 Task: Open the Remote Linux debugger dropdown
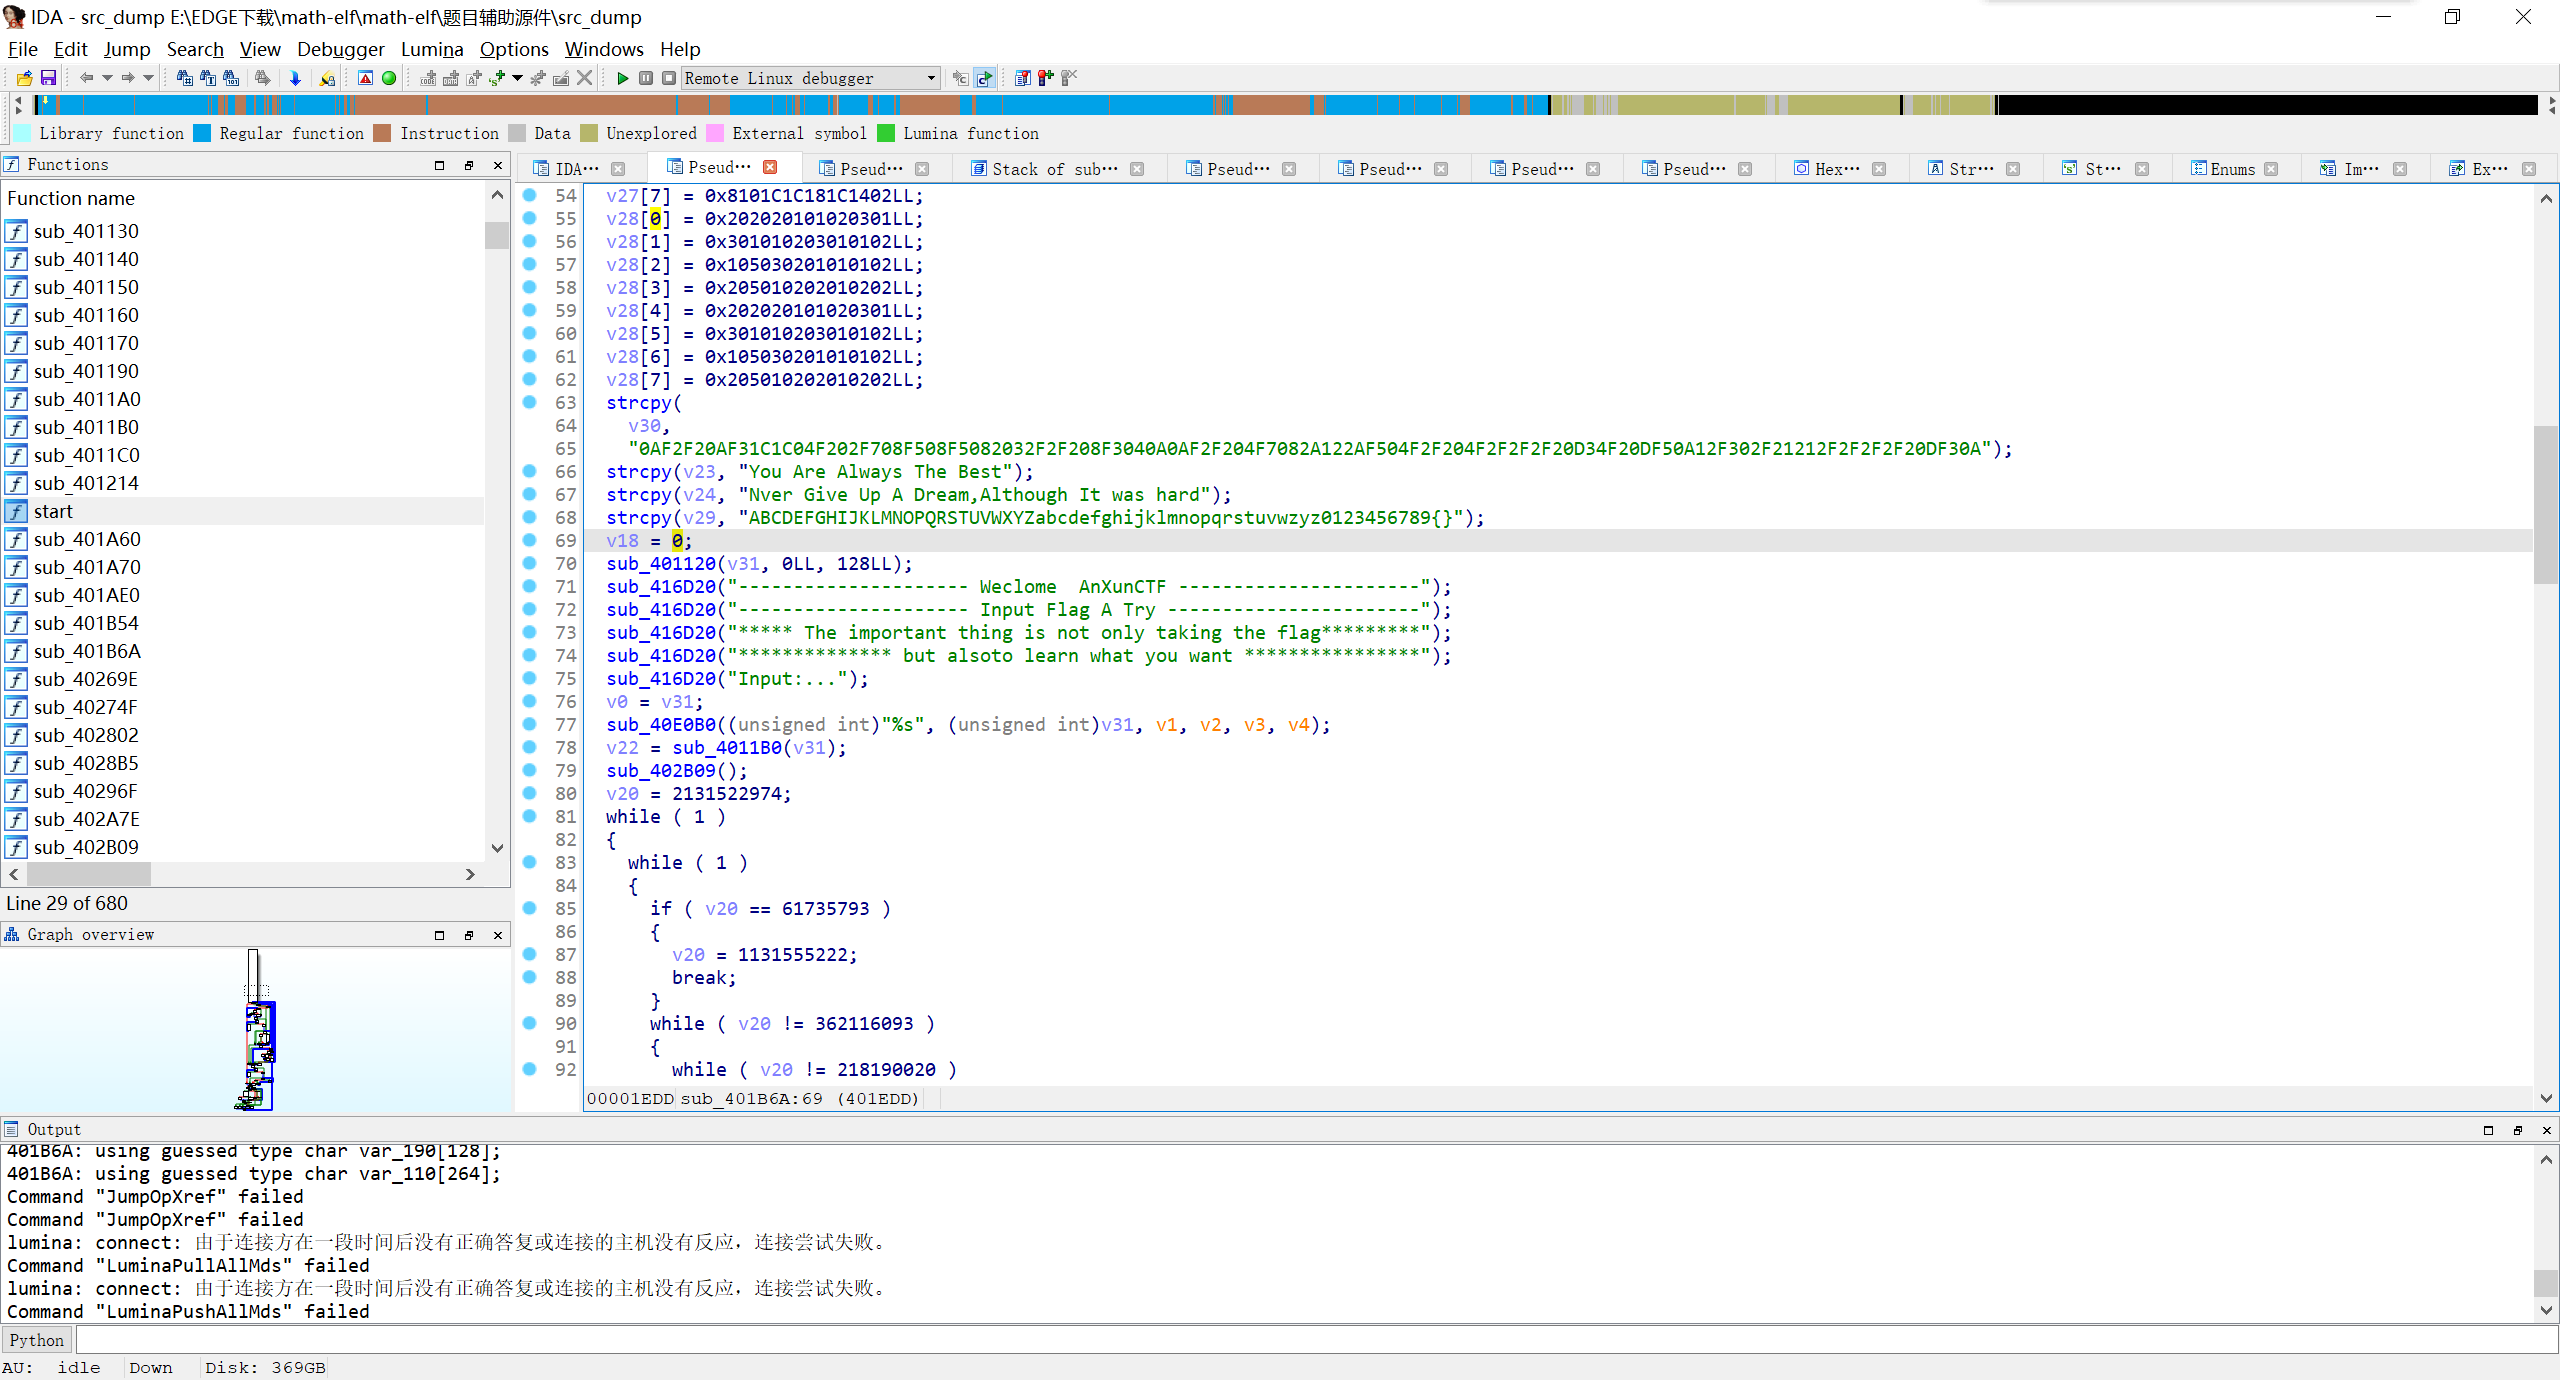click(930, 78)
